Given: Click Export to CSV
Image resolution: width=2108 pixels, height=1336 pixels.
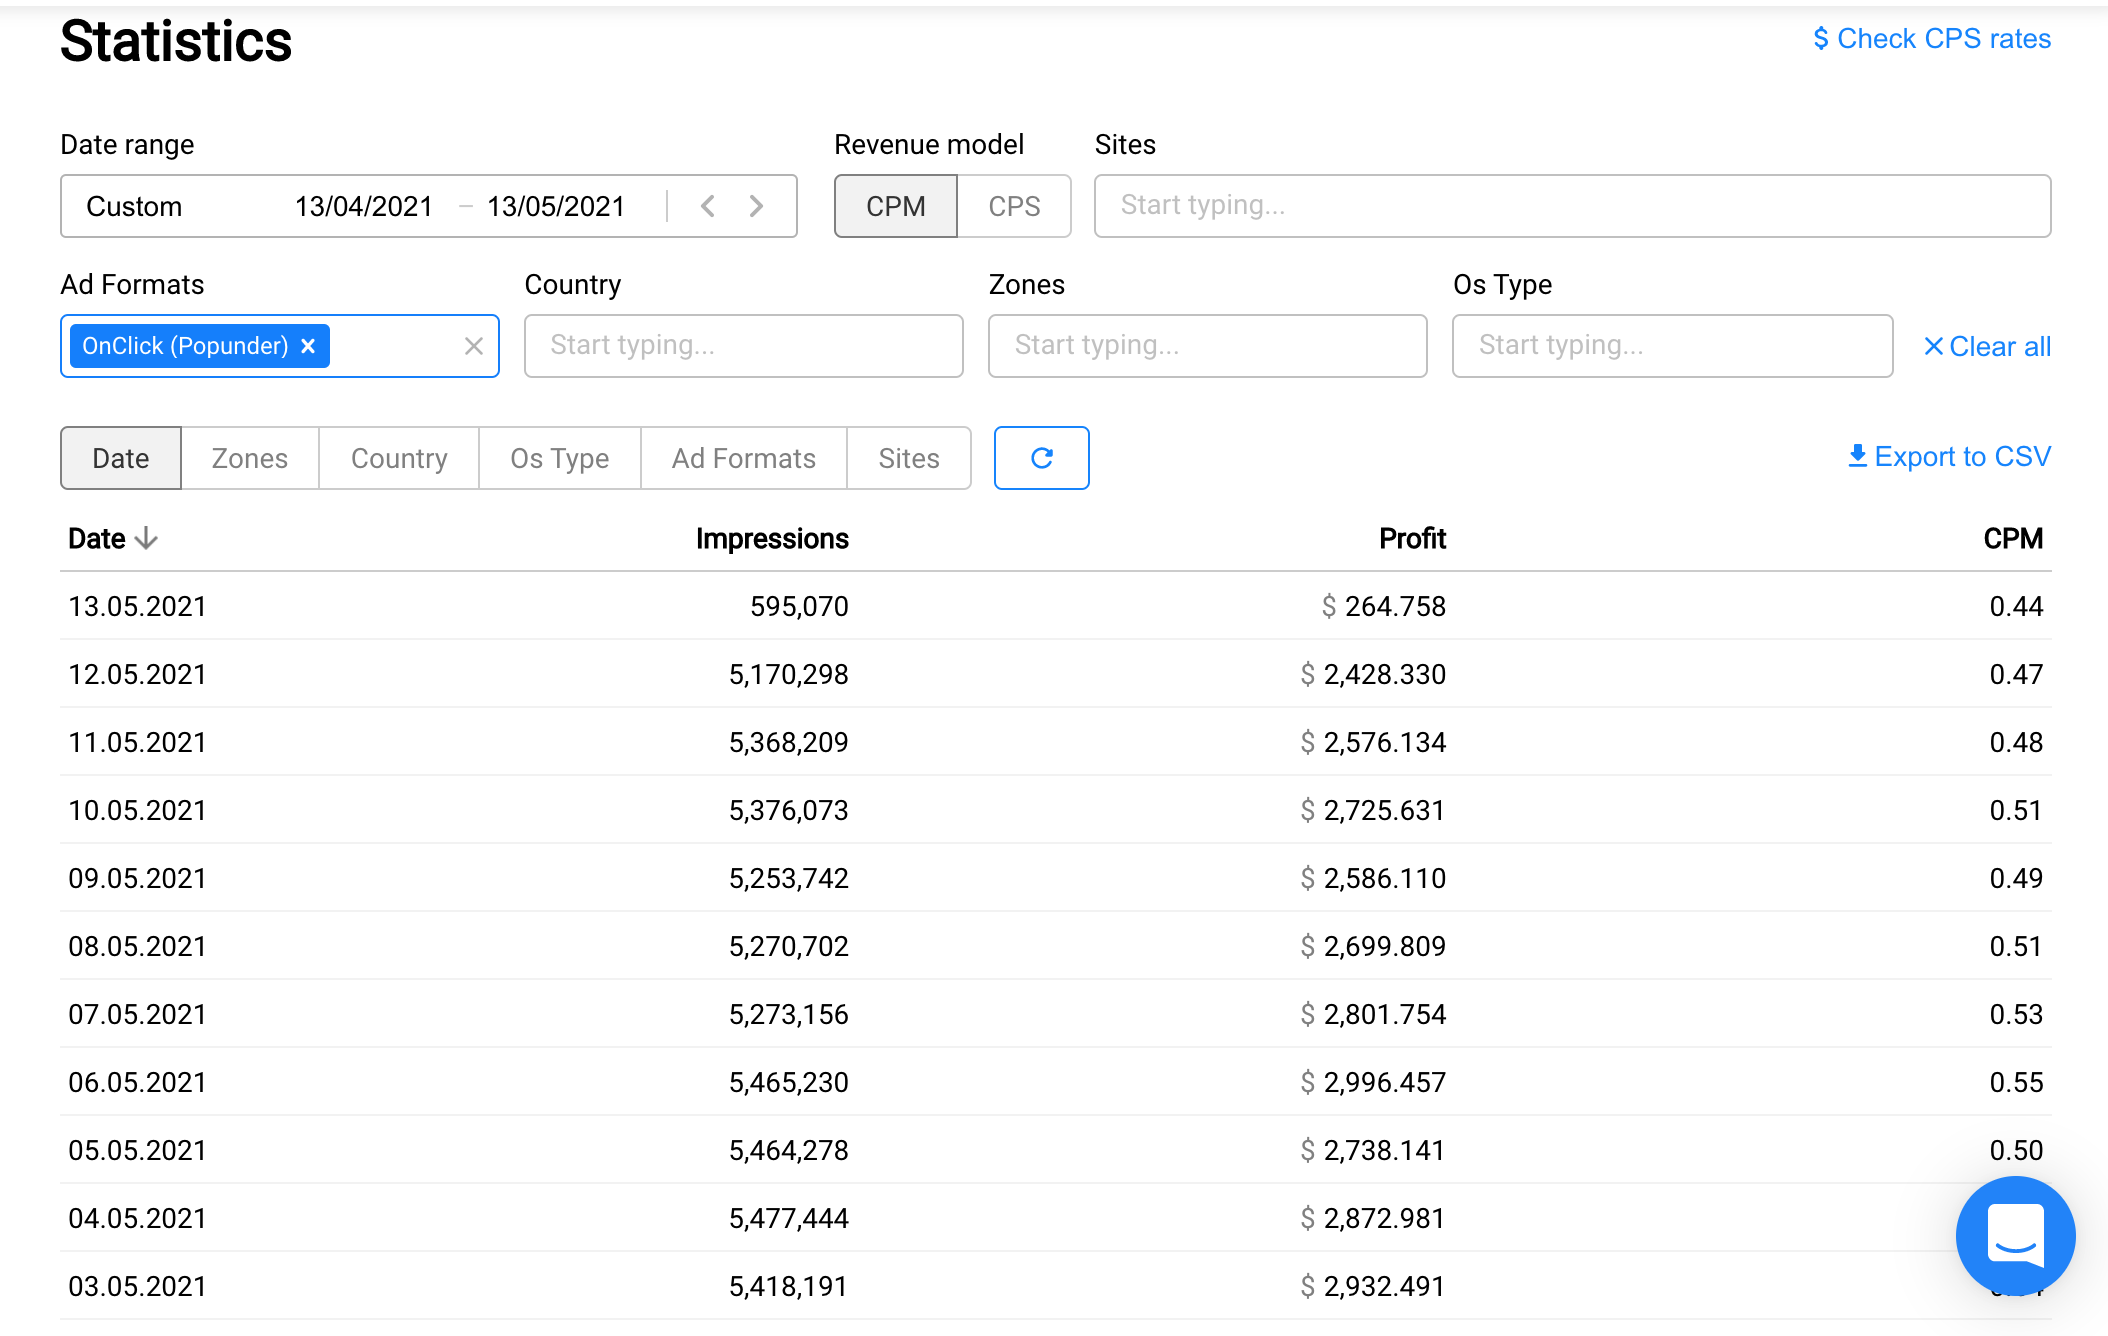Looking at the screenshot, I should (1949, 457).
